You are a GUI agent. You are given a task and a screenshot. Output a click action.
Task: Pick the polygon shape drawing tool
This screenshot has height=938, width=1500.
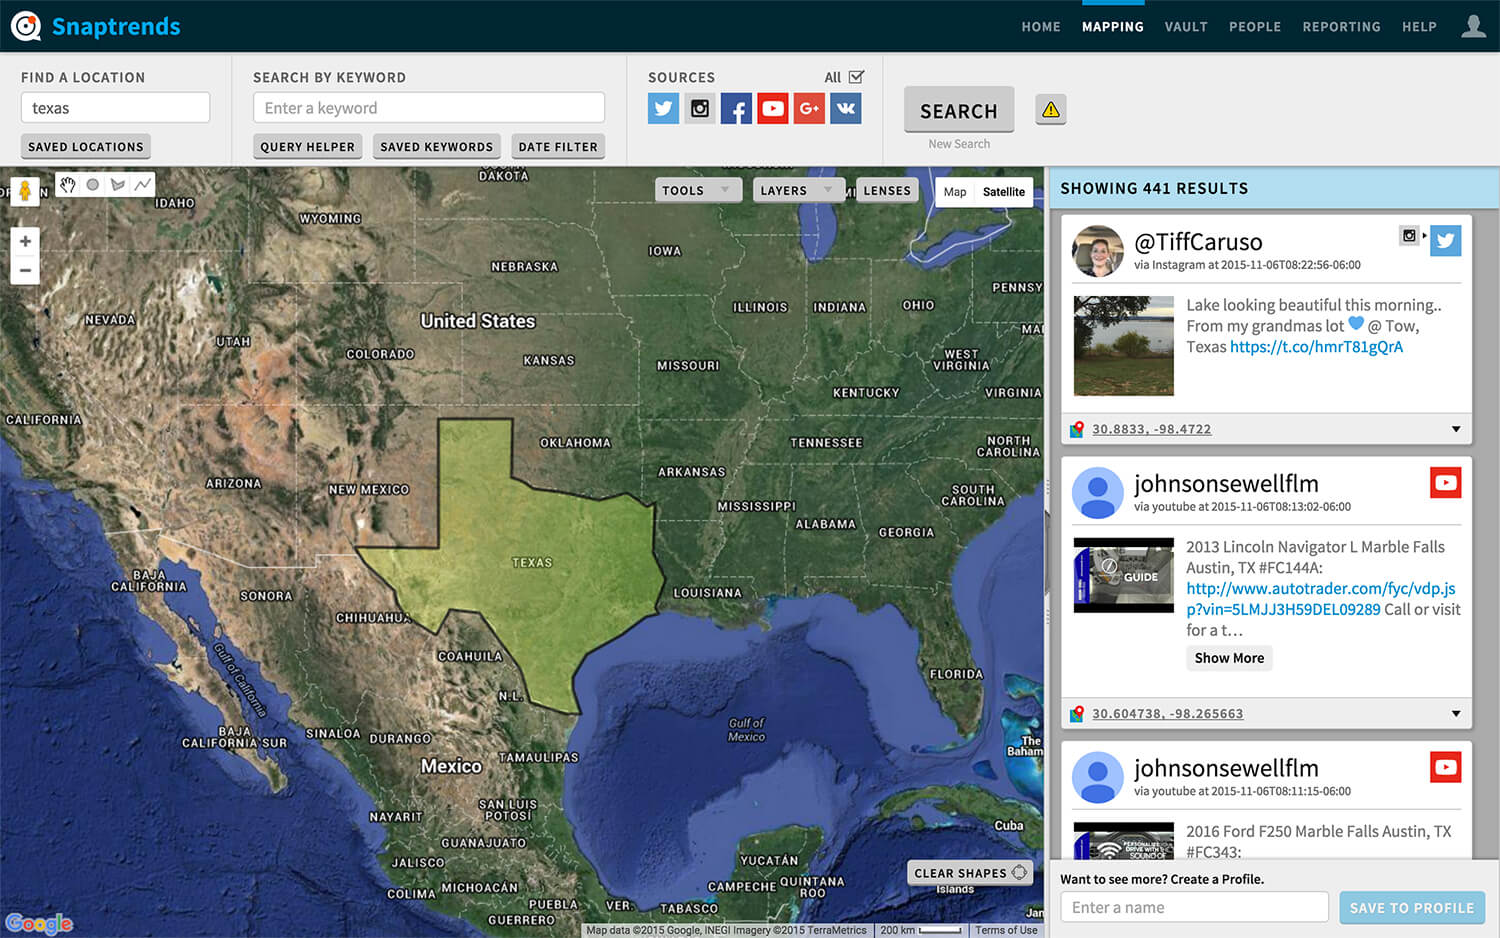pos(118,184)
